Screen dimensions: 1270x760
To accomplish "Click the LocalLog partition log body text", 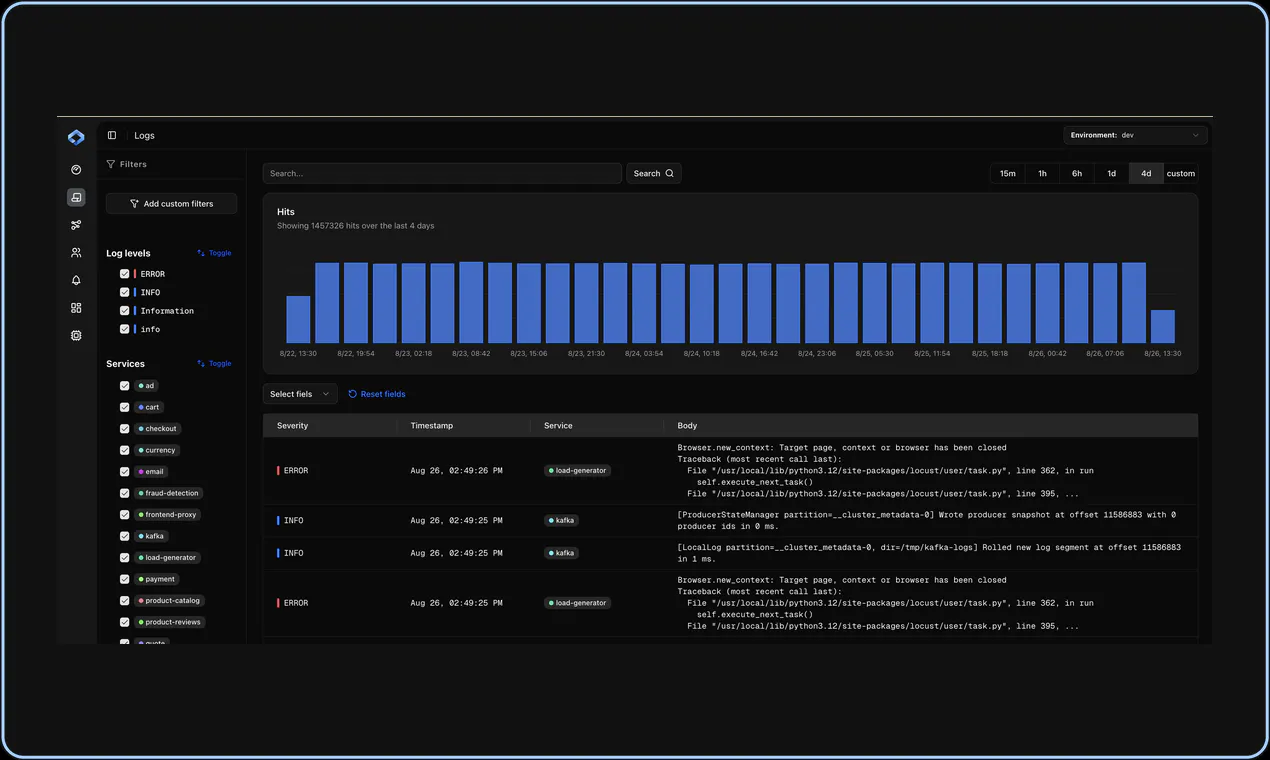I will pos(929,553).
